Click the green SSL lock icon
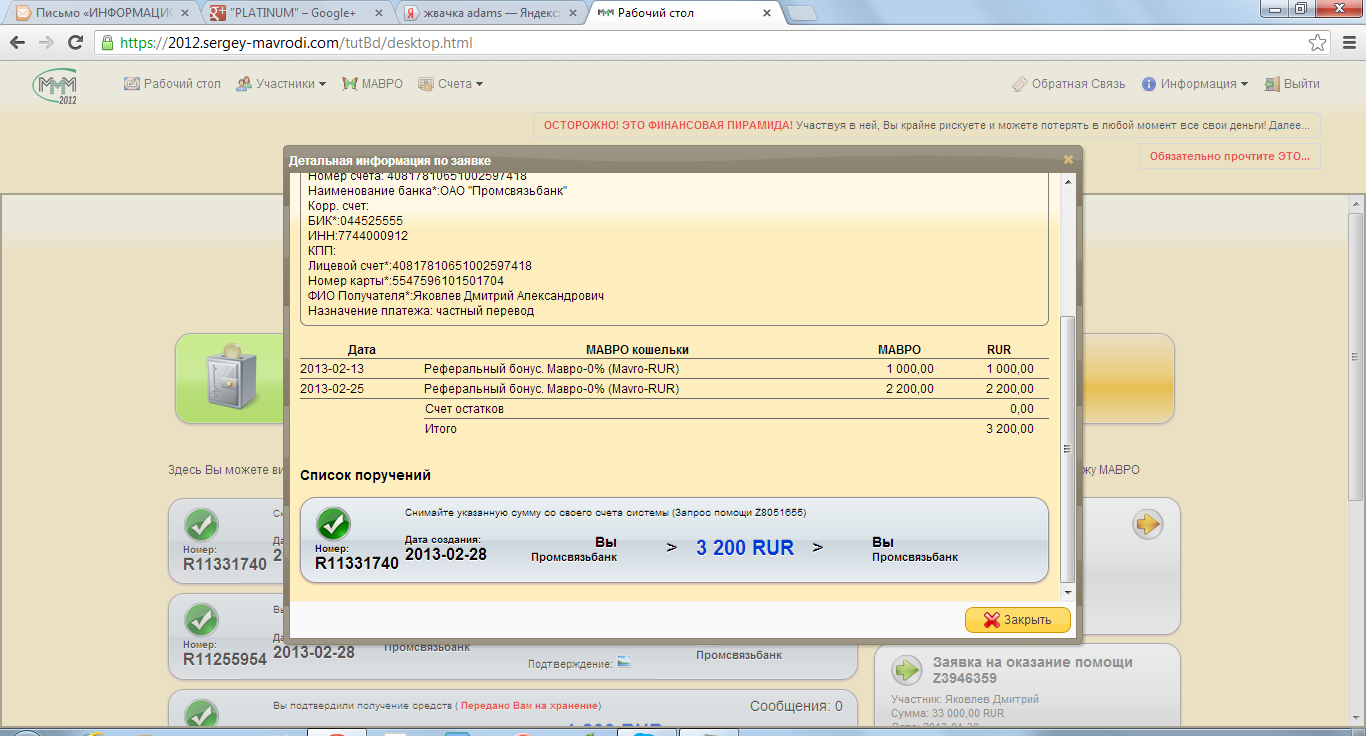 [x=108, y=43]
